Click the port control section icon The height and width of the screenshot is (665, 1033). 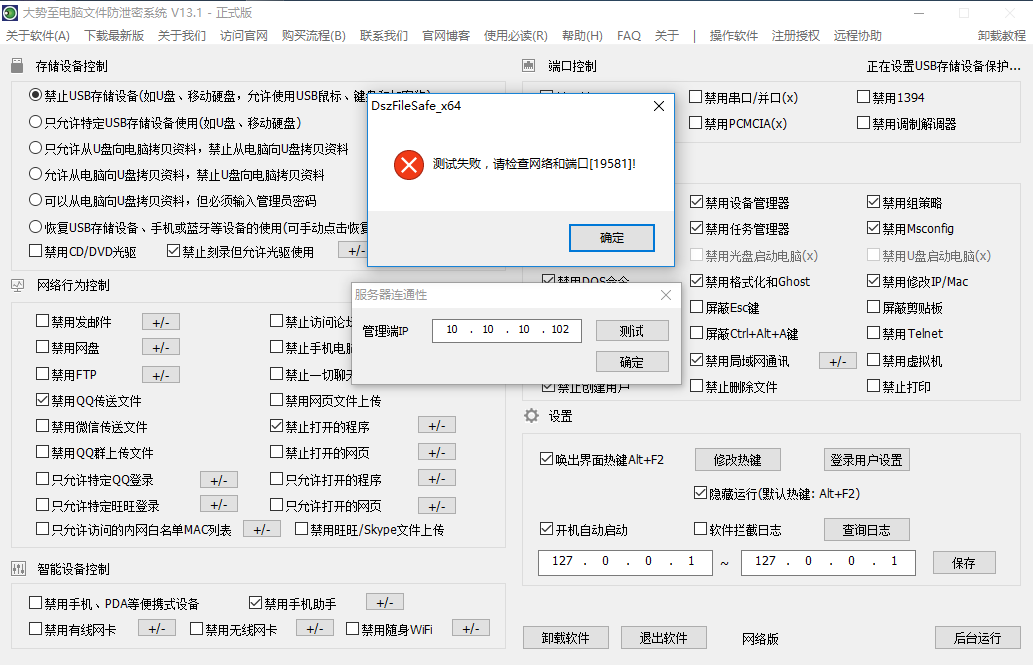(528, 65)
